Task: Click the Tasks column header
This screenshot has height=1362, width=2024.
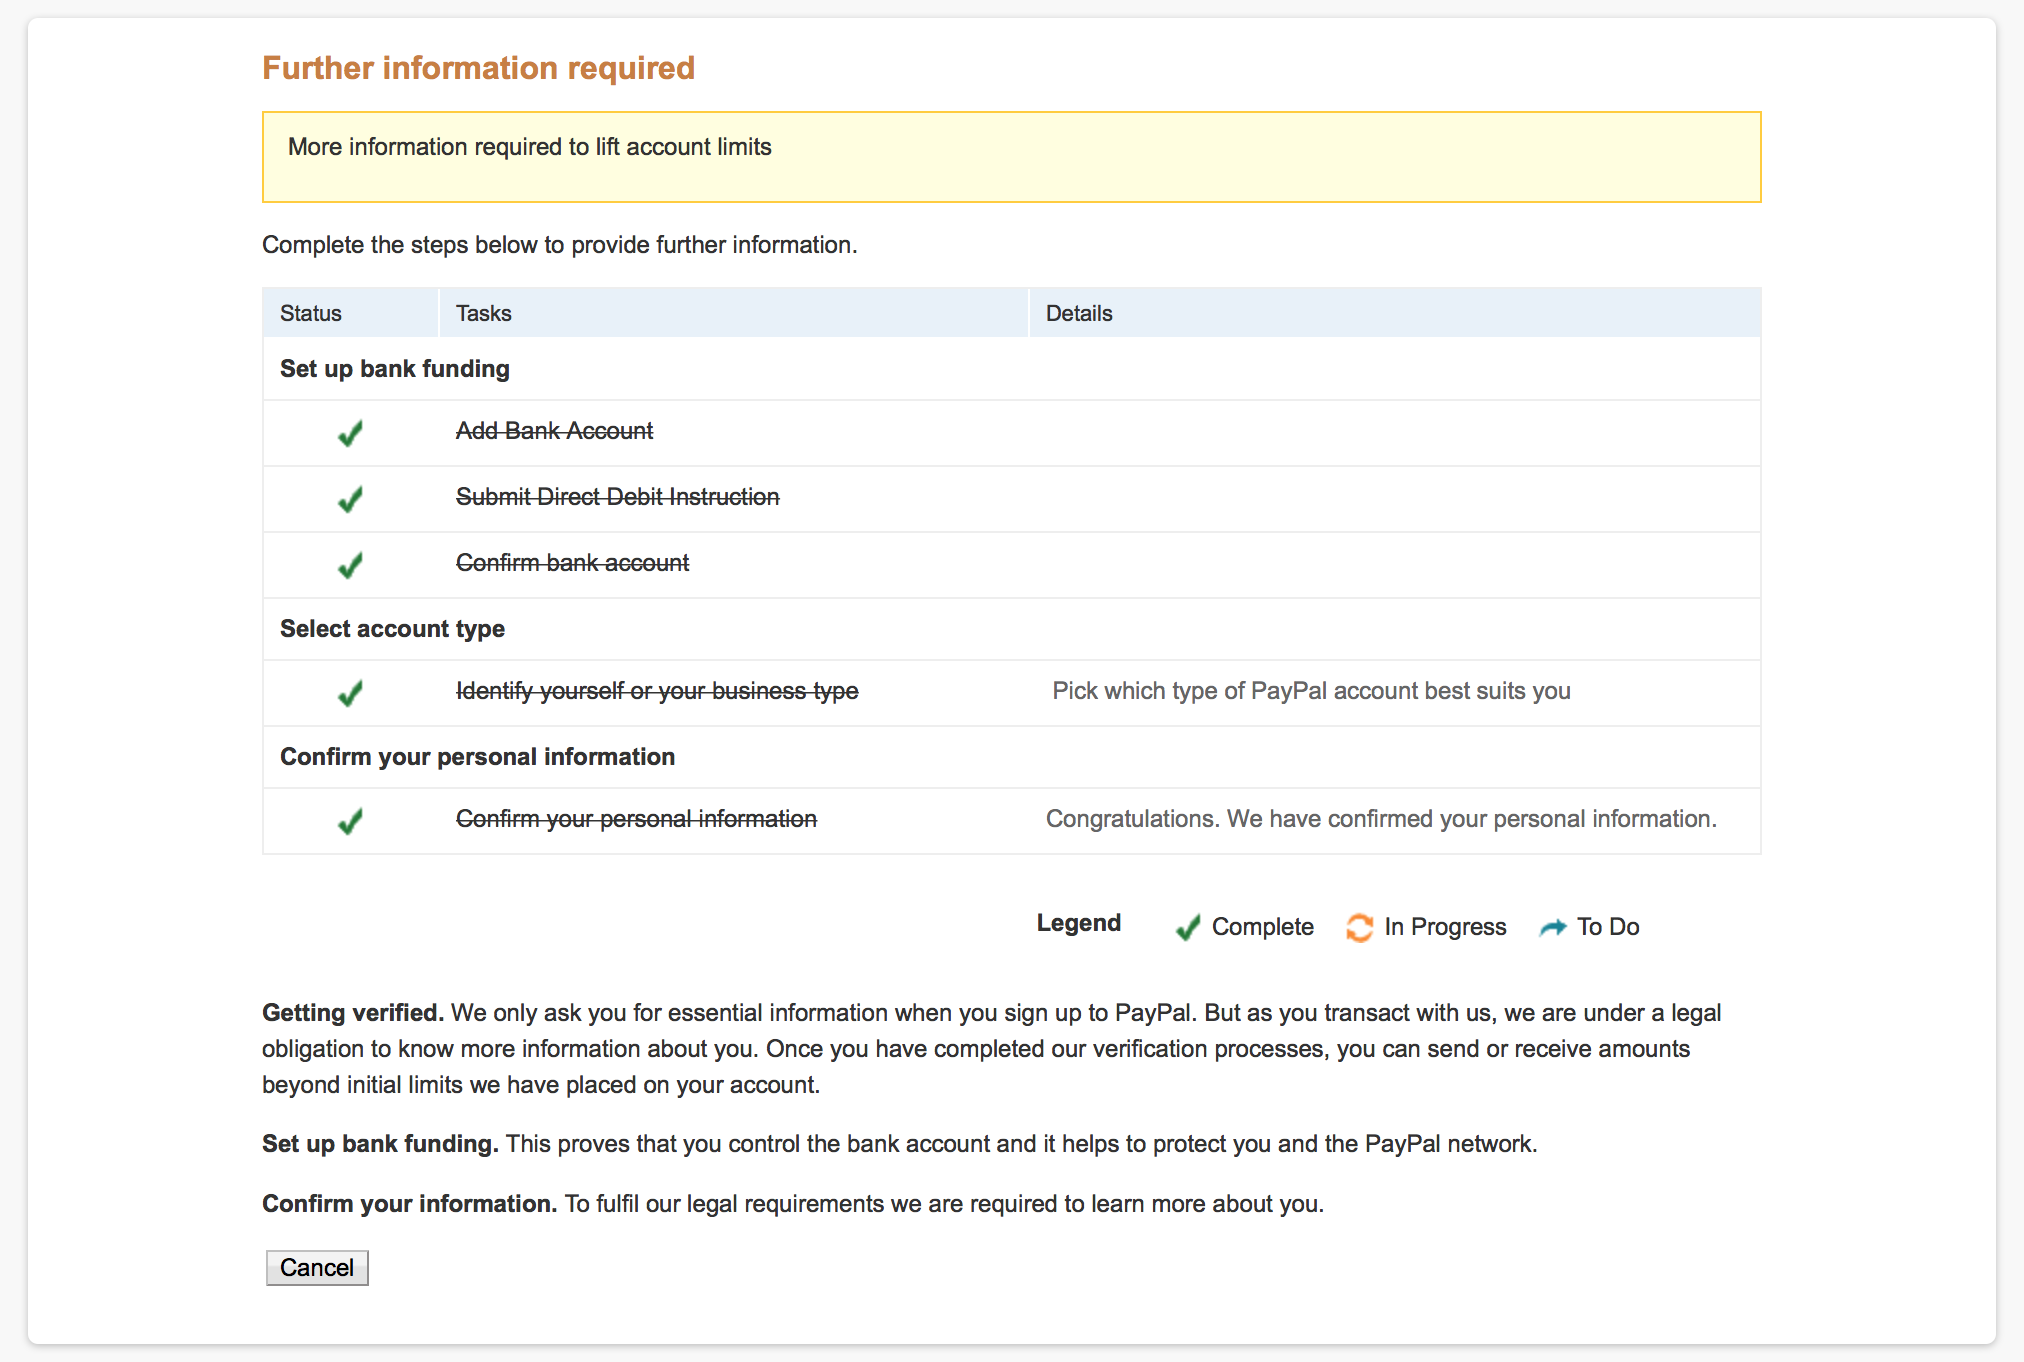Action: coord(484,313)
